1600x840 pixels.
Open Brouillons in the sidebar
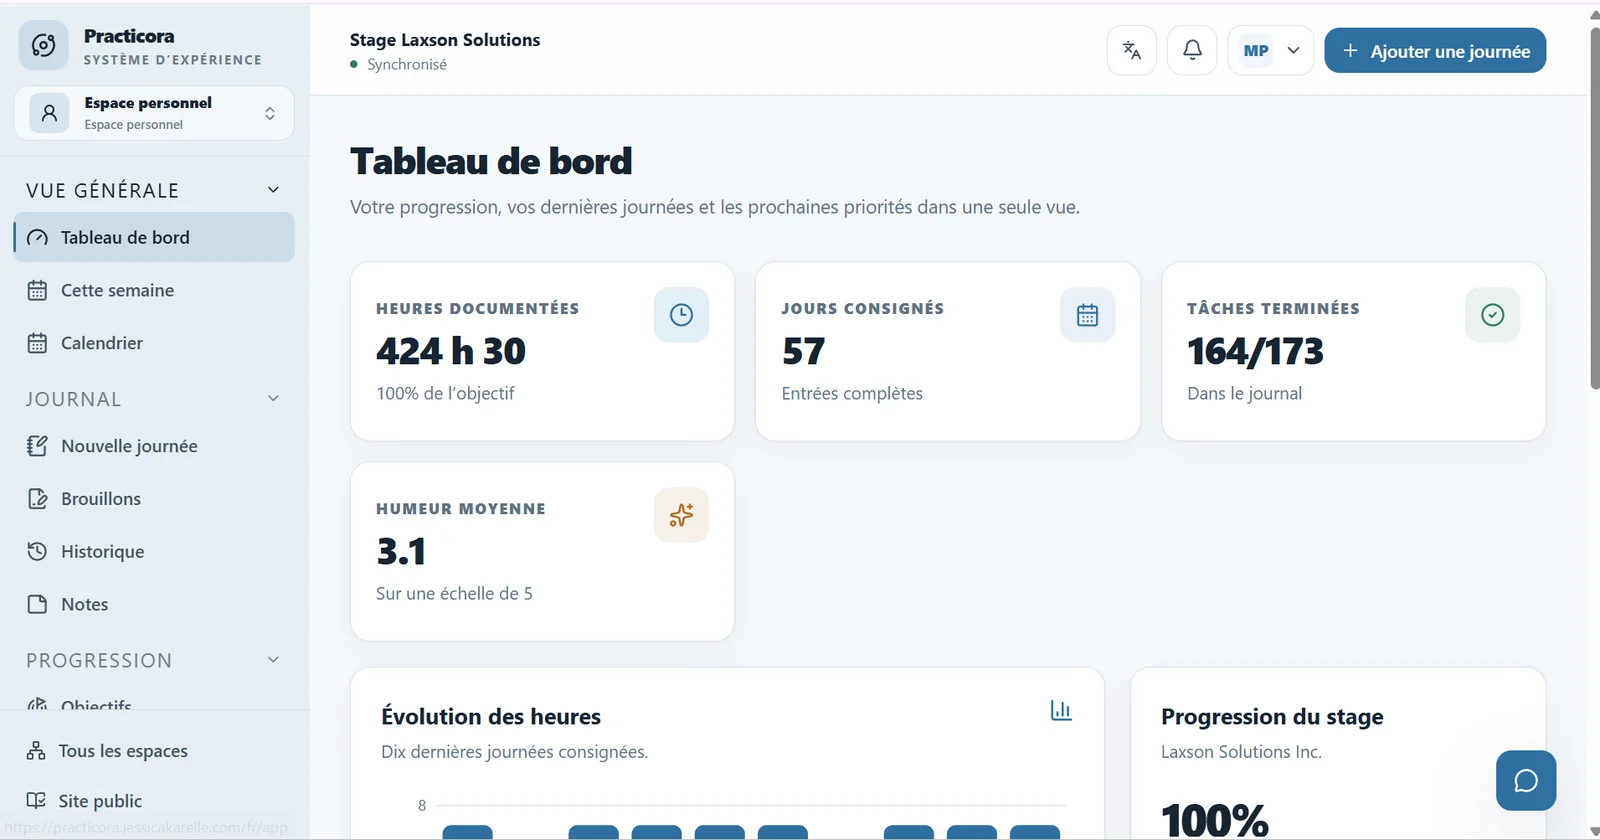point(154,499)
